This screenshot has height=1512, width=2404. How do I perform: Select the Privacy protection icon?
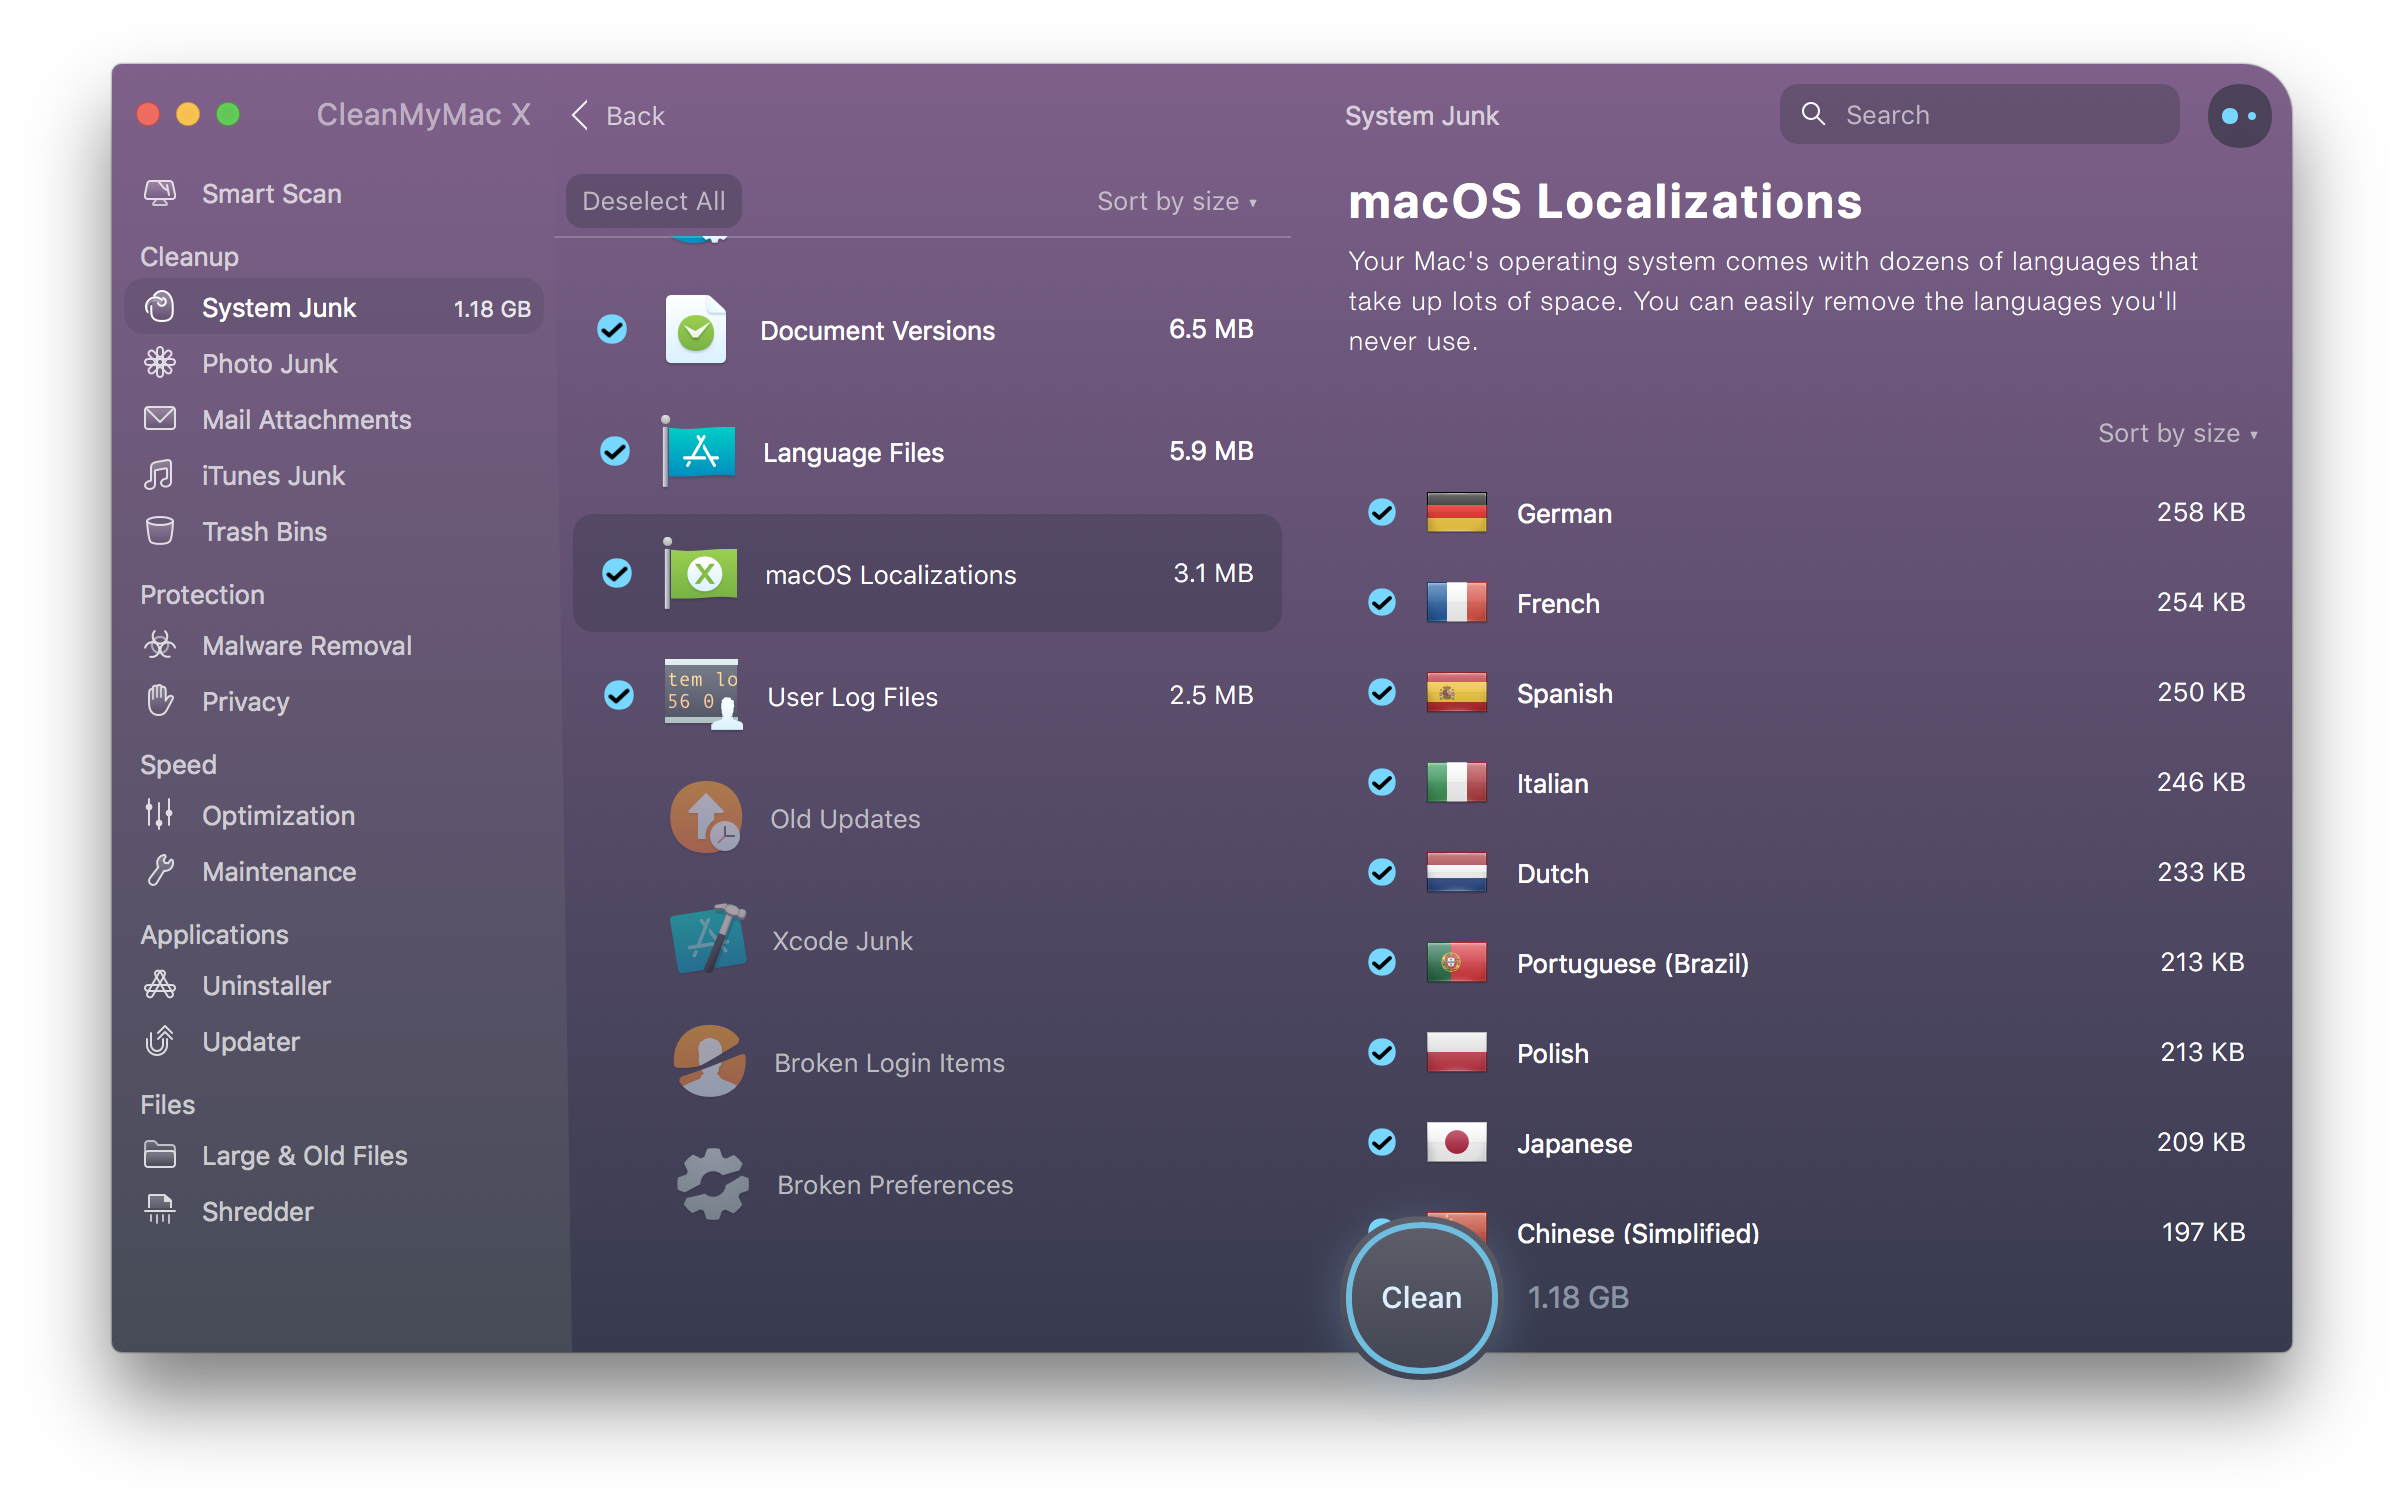click(162, 699)
